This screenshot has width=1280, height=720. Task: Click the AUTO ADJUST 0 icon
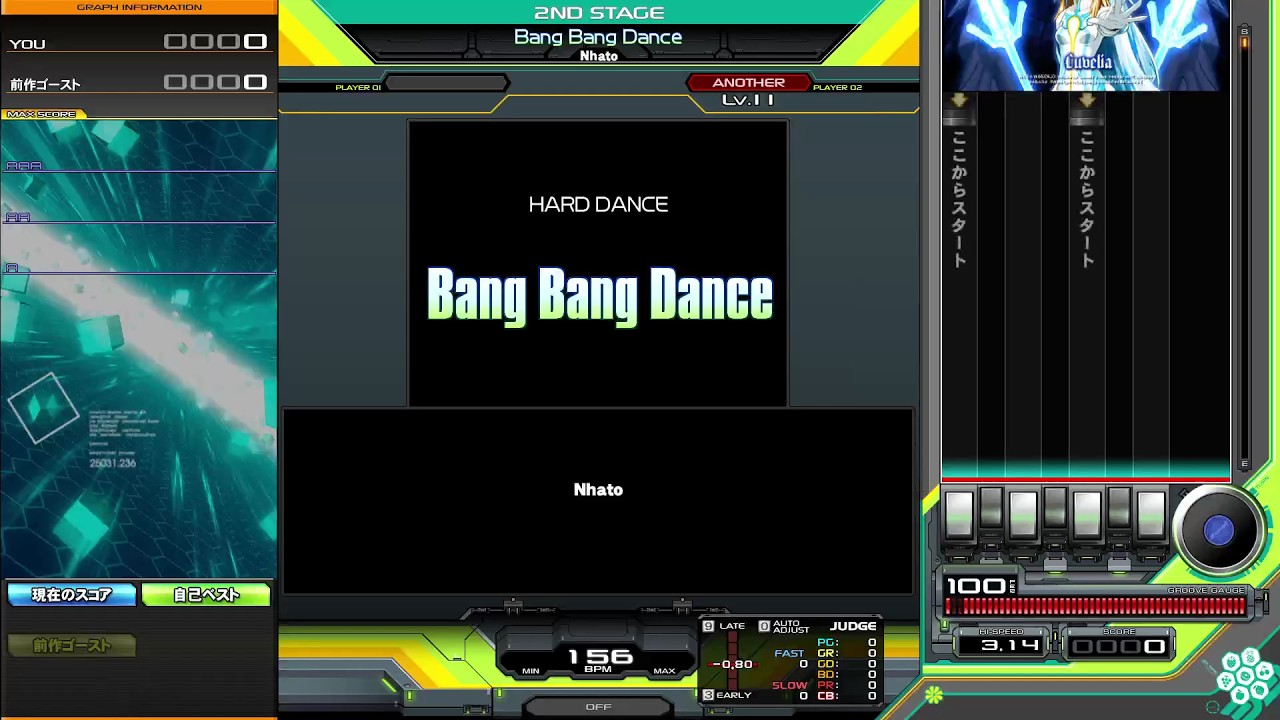(764, 626)
